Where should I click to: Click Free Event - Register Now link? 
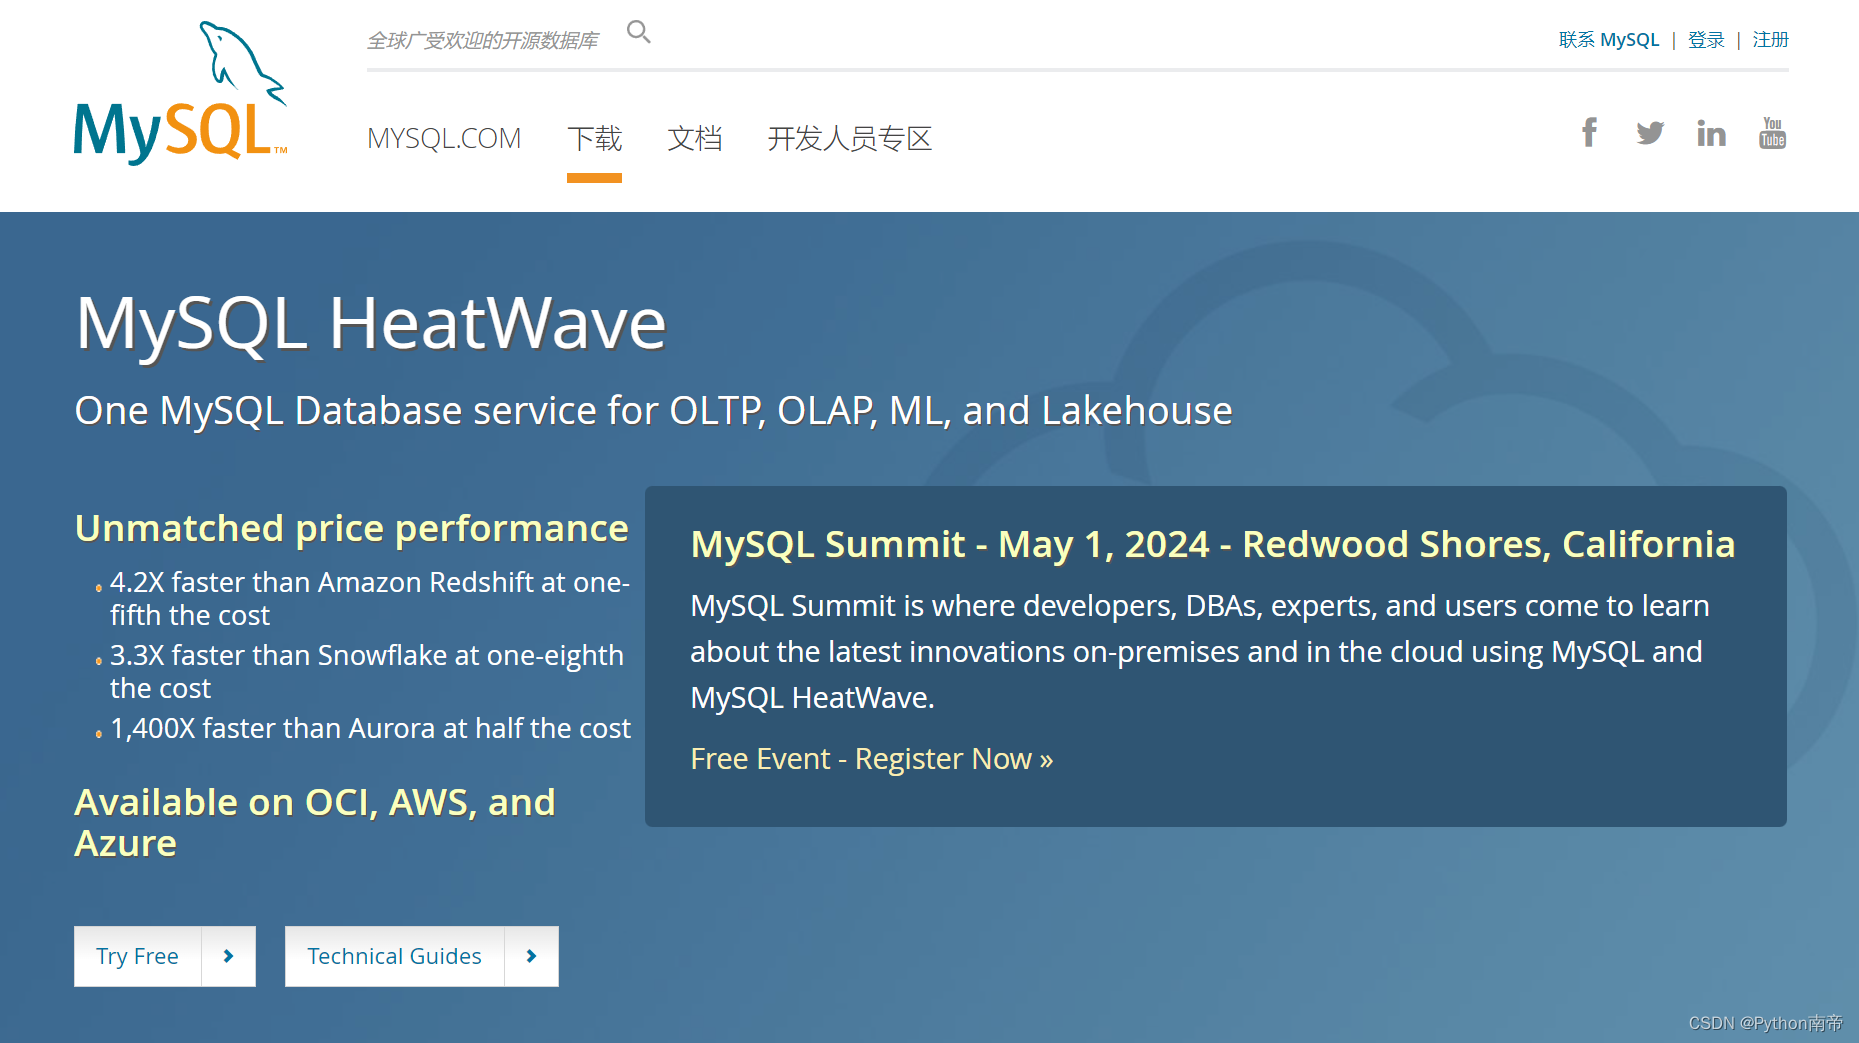871,759
